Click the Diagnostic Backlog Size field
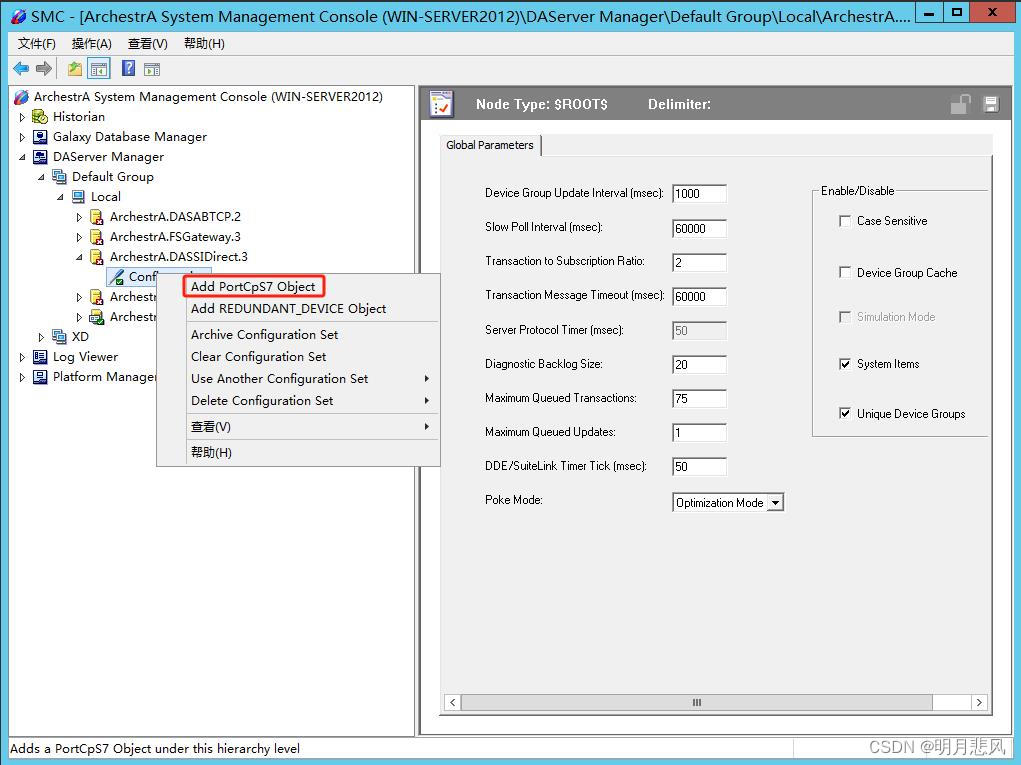The width and height of the screenshot is (1021, 765). (699, 365)
